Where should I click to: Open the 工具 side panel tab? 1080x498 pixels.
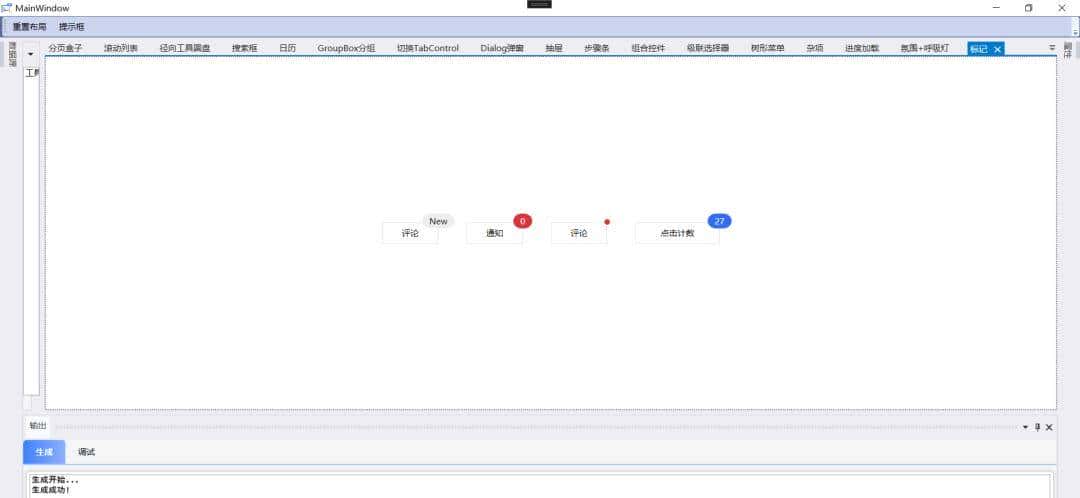tap(32, 73)
